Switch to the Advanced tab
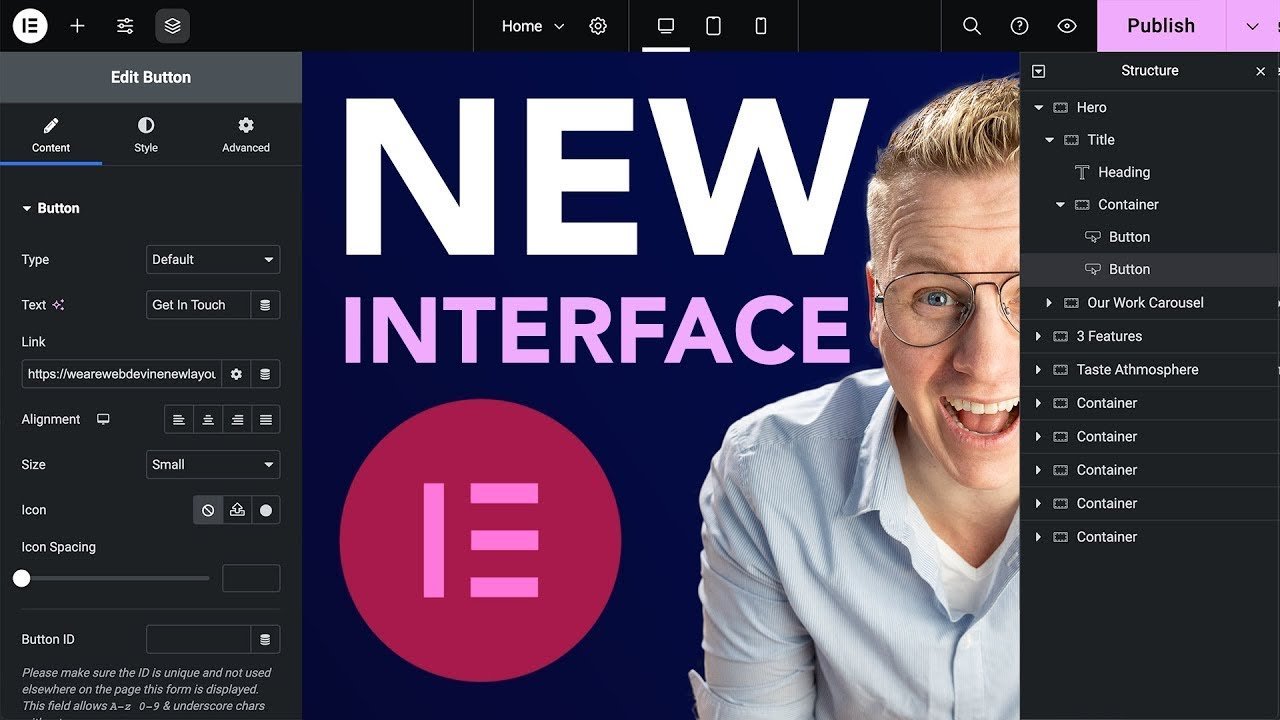1280x720 pixels. (246, 135)
